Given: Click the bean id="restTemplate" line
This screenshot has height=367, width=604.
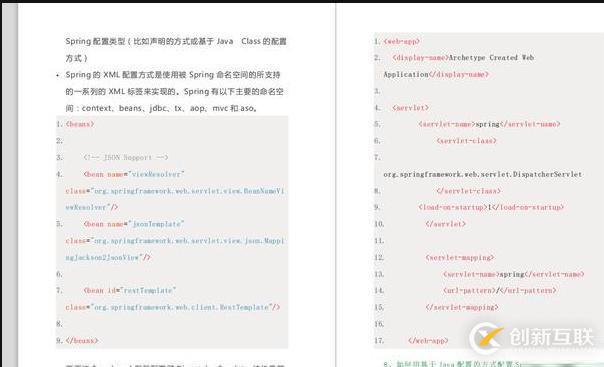Looking at the screenshot, I should point(130,290).
